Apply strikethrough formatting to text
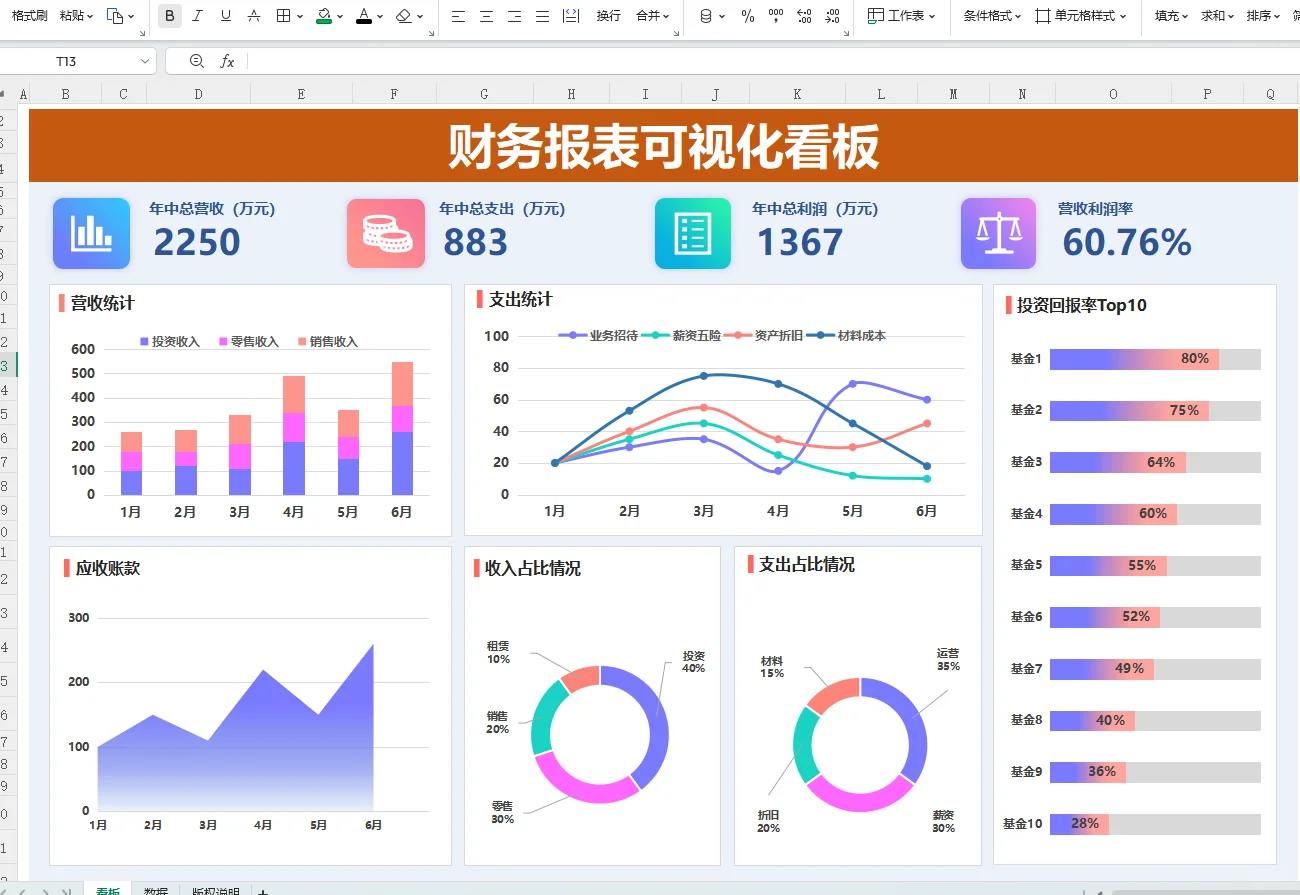 (x=253, y=16)
